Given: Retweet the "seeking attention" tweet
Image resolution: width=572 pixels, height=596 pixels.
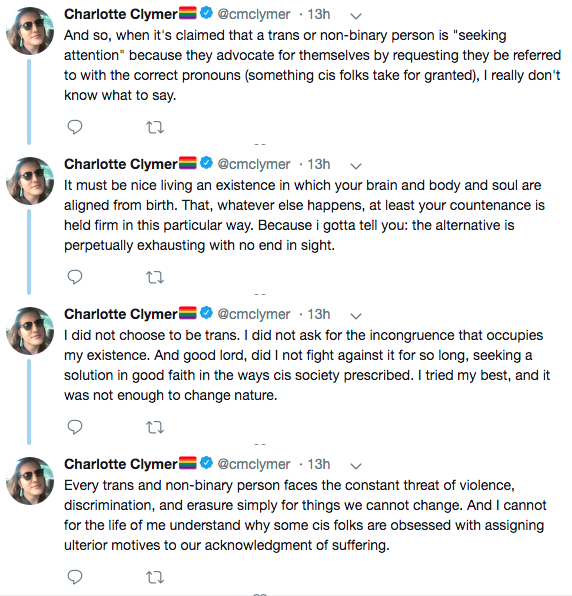Looking at the screenshot, I should [155, 127].
